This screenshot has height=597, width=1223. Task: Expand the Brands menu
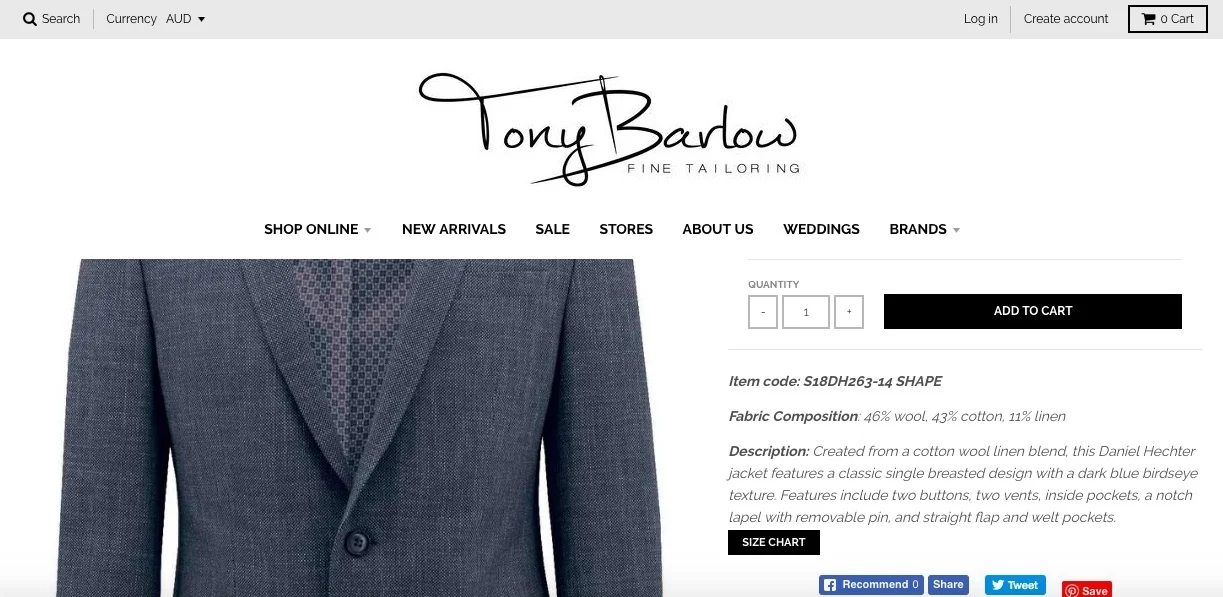point(924,229)
